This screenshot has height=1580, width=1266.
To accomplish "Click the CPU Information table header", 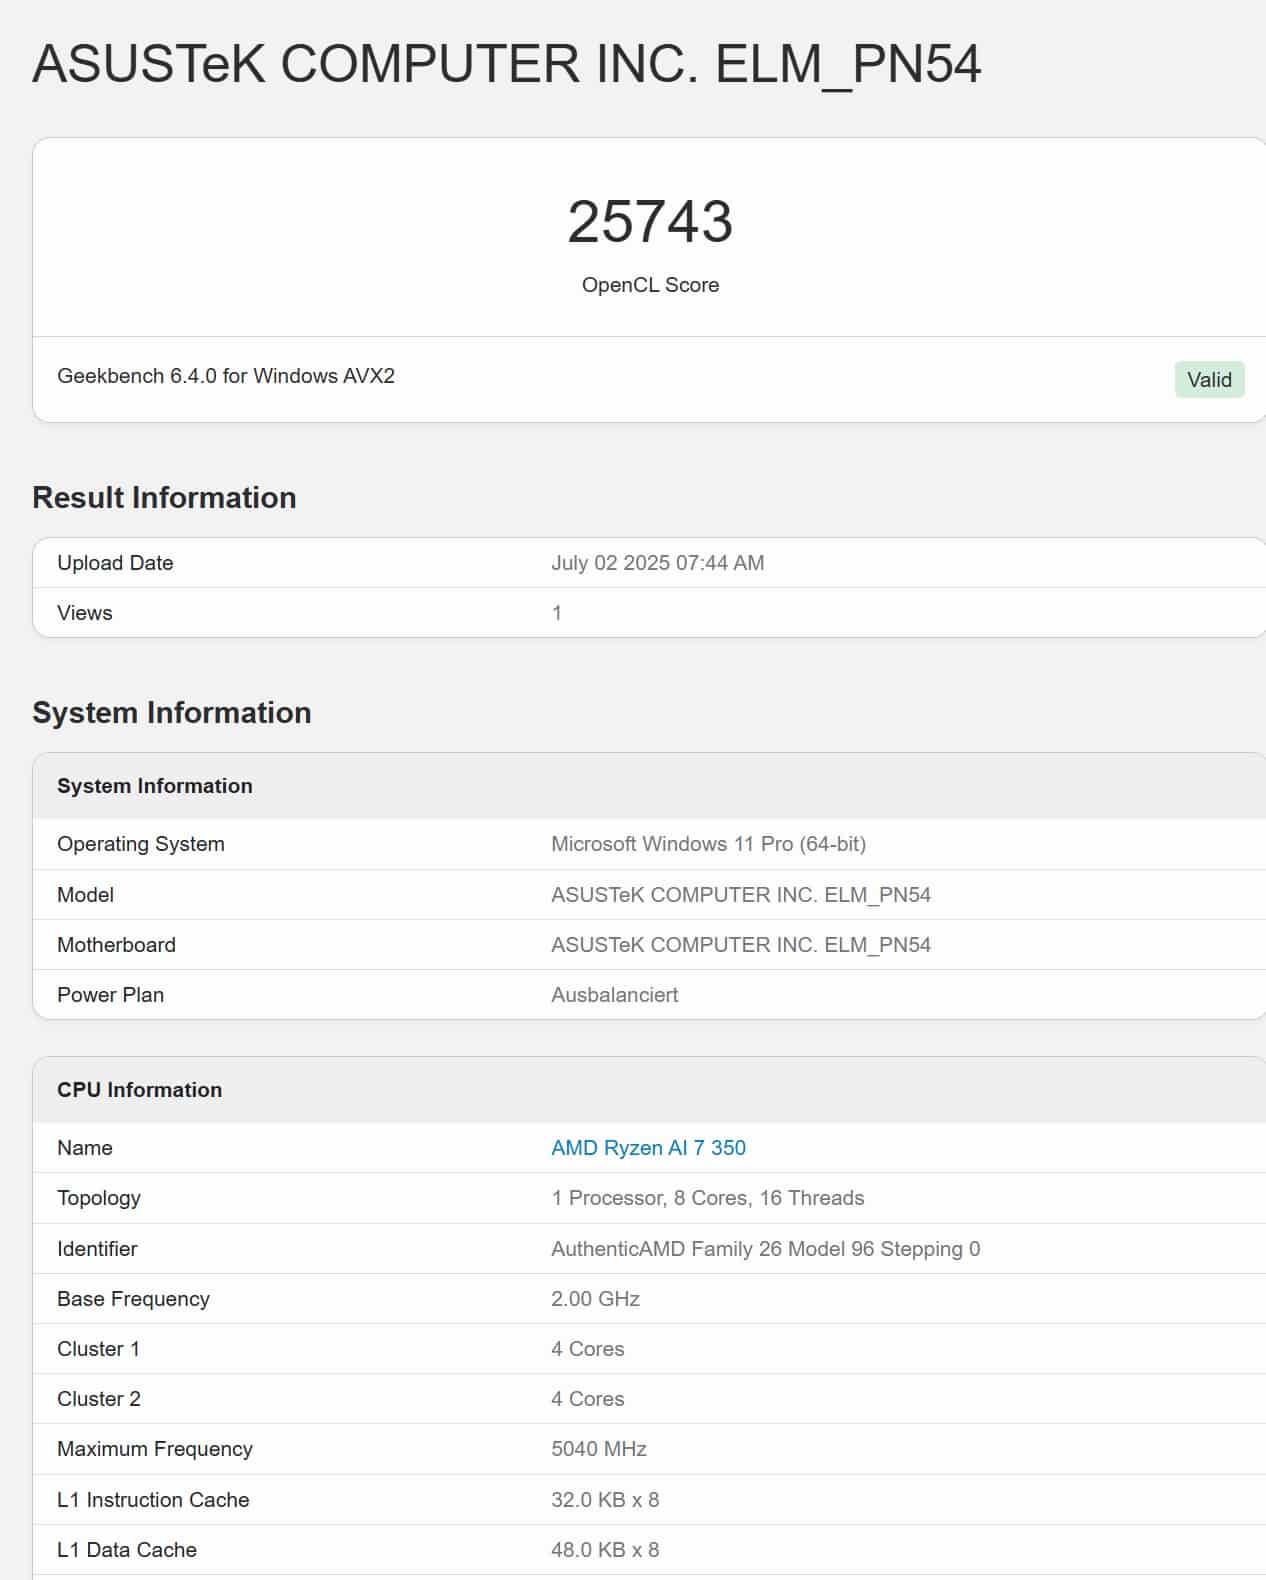I will click(139, 1090).
